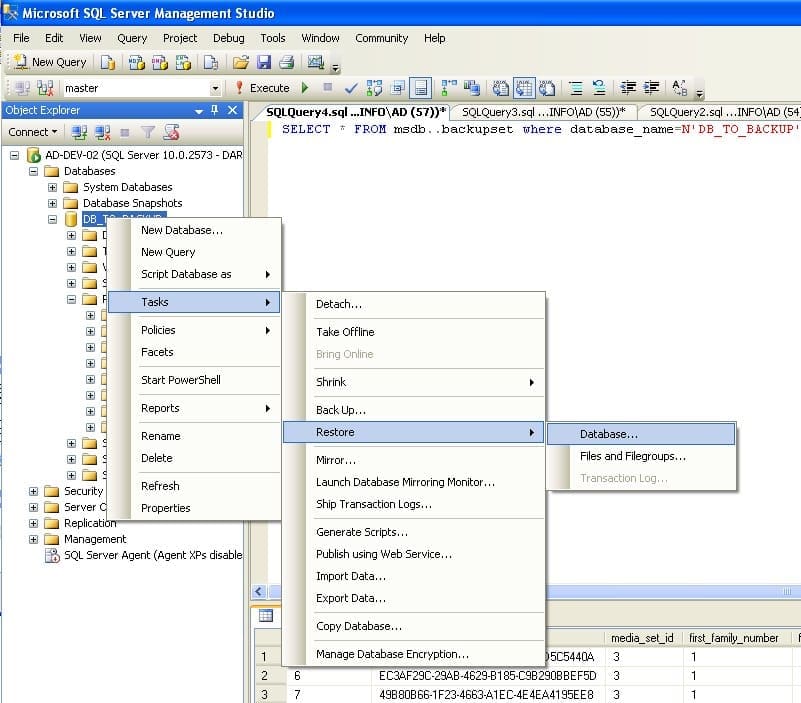Viewport: 801px width, 703px height.
Task: Click Detach... in Tasks submenu
Action: point(414,304)
